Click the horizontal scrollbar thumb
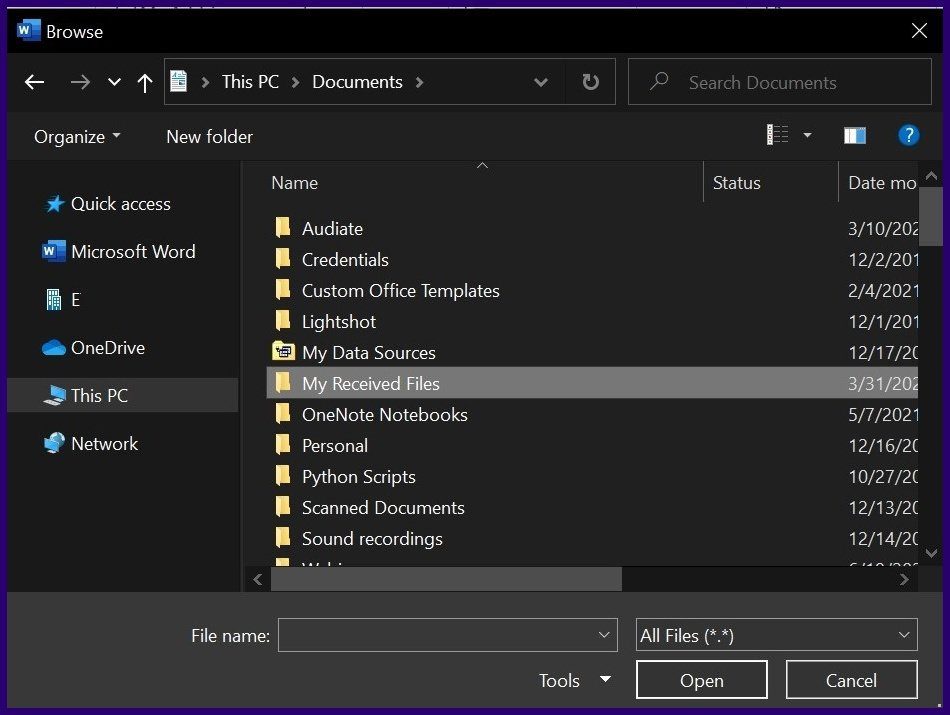 (446, 579)
